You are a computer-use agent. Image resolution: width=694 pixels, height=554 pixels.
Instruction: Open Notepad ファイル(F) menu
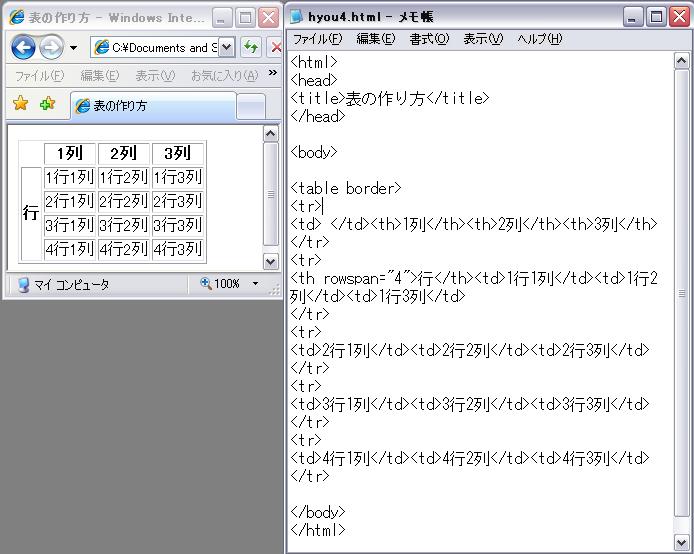pos(317,39)
